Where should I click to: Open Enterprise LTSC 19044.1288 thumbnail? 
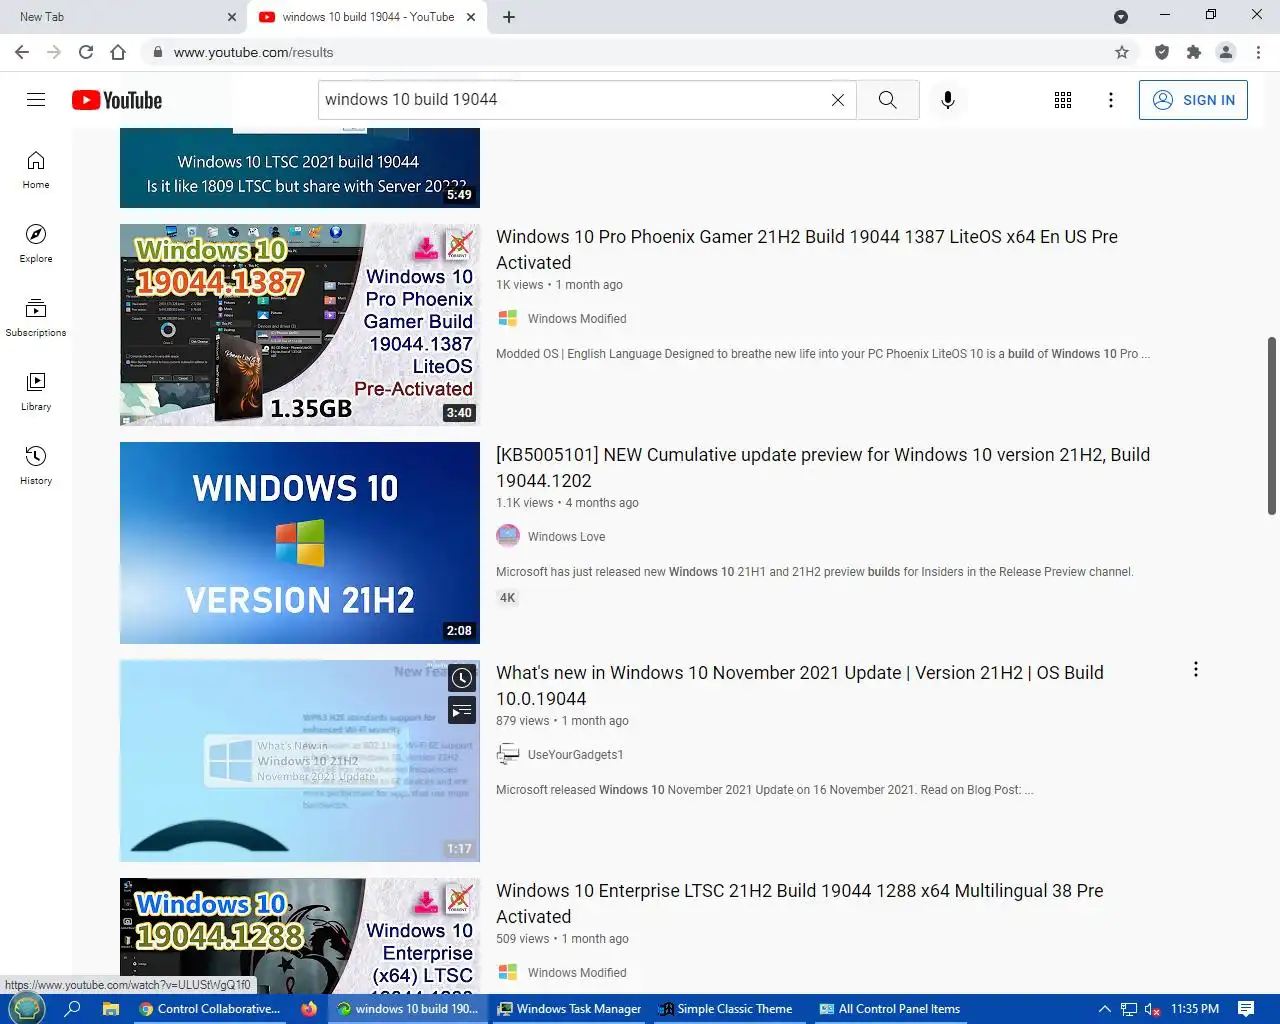point(300,936)
